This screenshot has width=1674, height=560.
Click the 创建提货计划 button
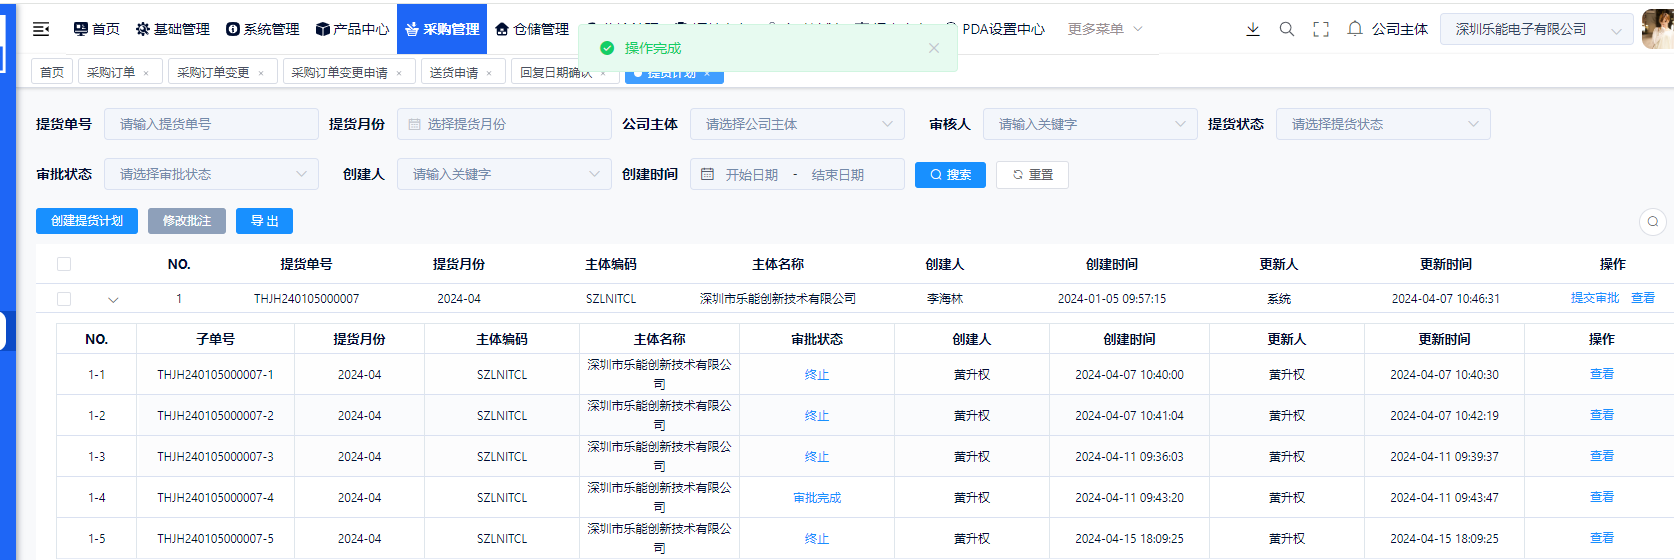click(87, 221)
